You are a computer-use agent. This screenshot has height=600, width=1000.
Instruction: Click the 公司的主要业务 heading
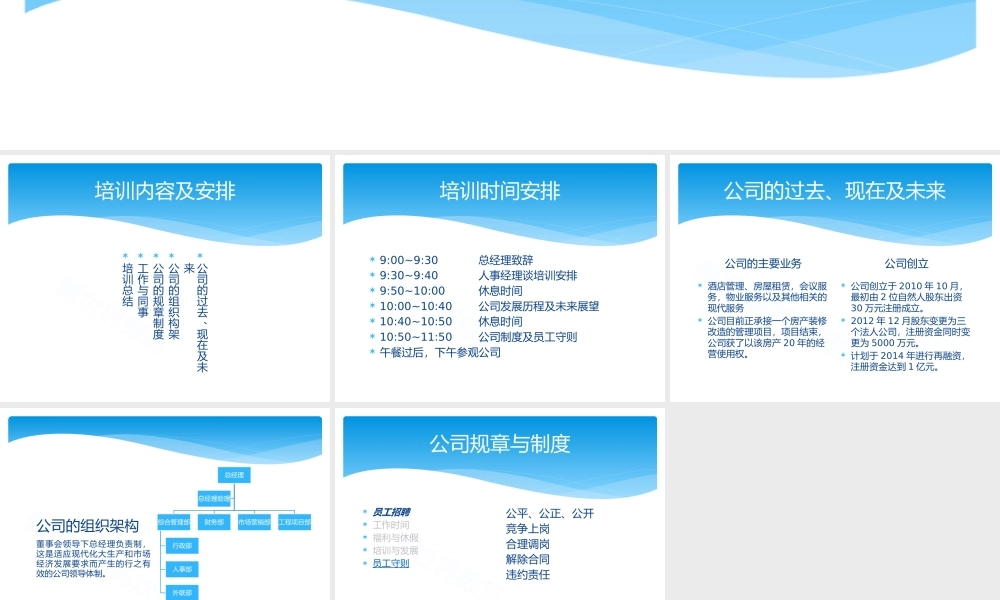pos(763,264)
